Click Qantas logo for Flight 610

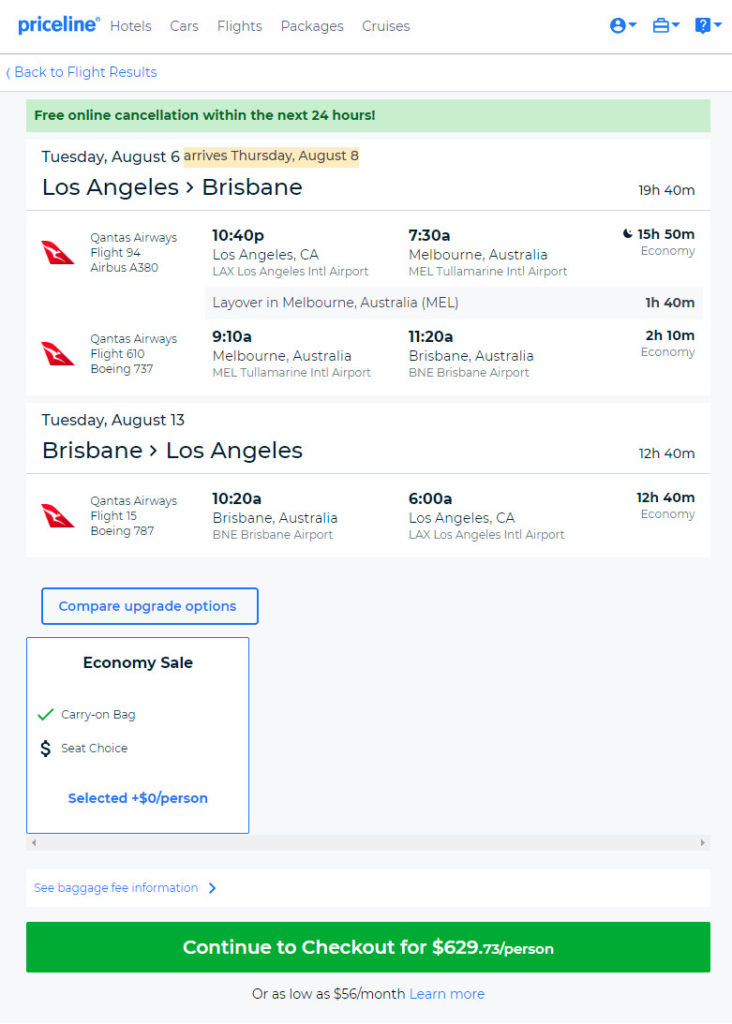pyautogui.click(x=57, y=353)
